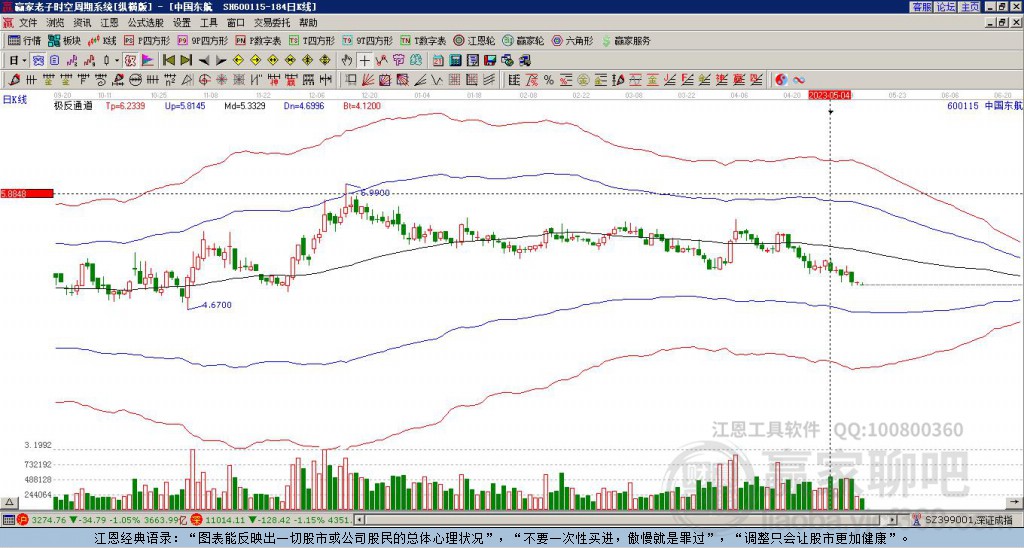Open the 交易委托 menu
The image size is (1024, 548).
tap(272, 23)
